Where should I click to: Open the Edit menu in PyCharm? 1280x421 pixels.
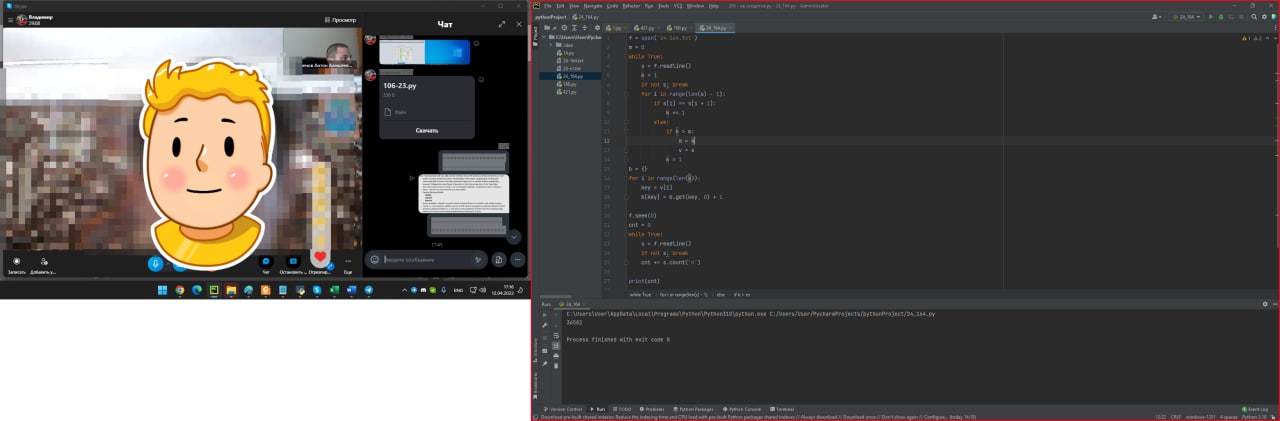point(560,5)
